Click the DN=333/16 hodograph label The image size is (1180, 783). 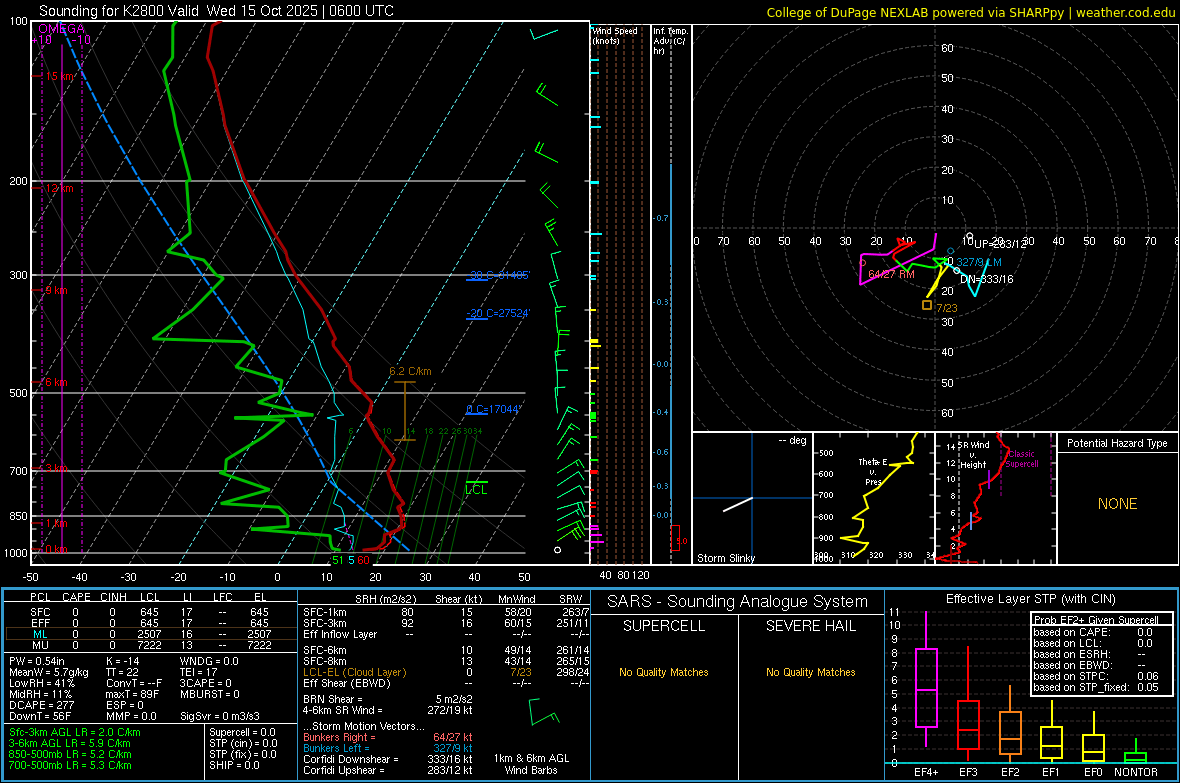987,279
